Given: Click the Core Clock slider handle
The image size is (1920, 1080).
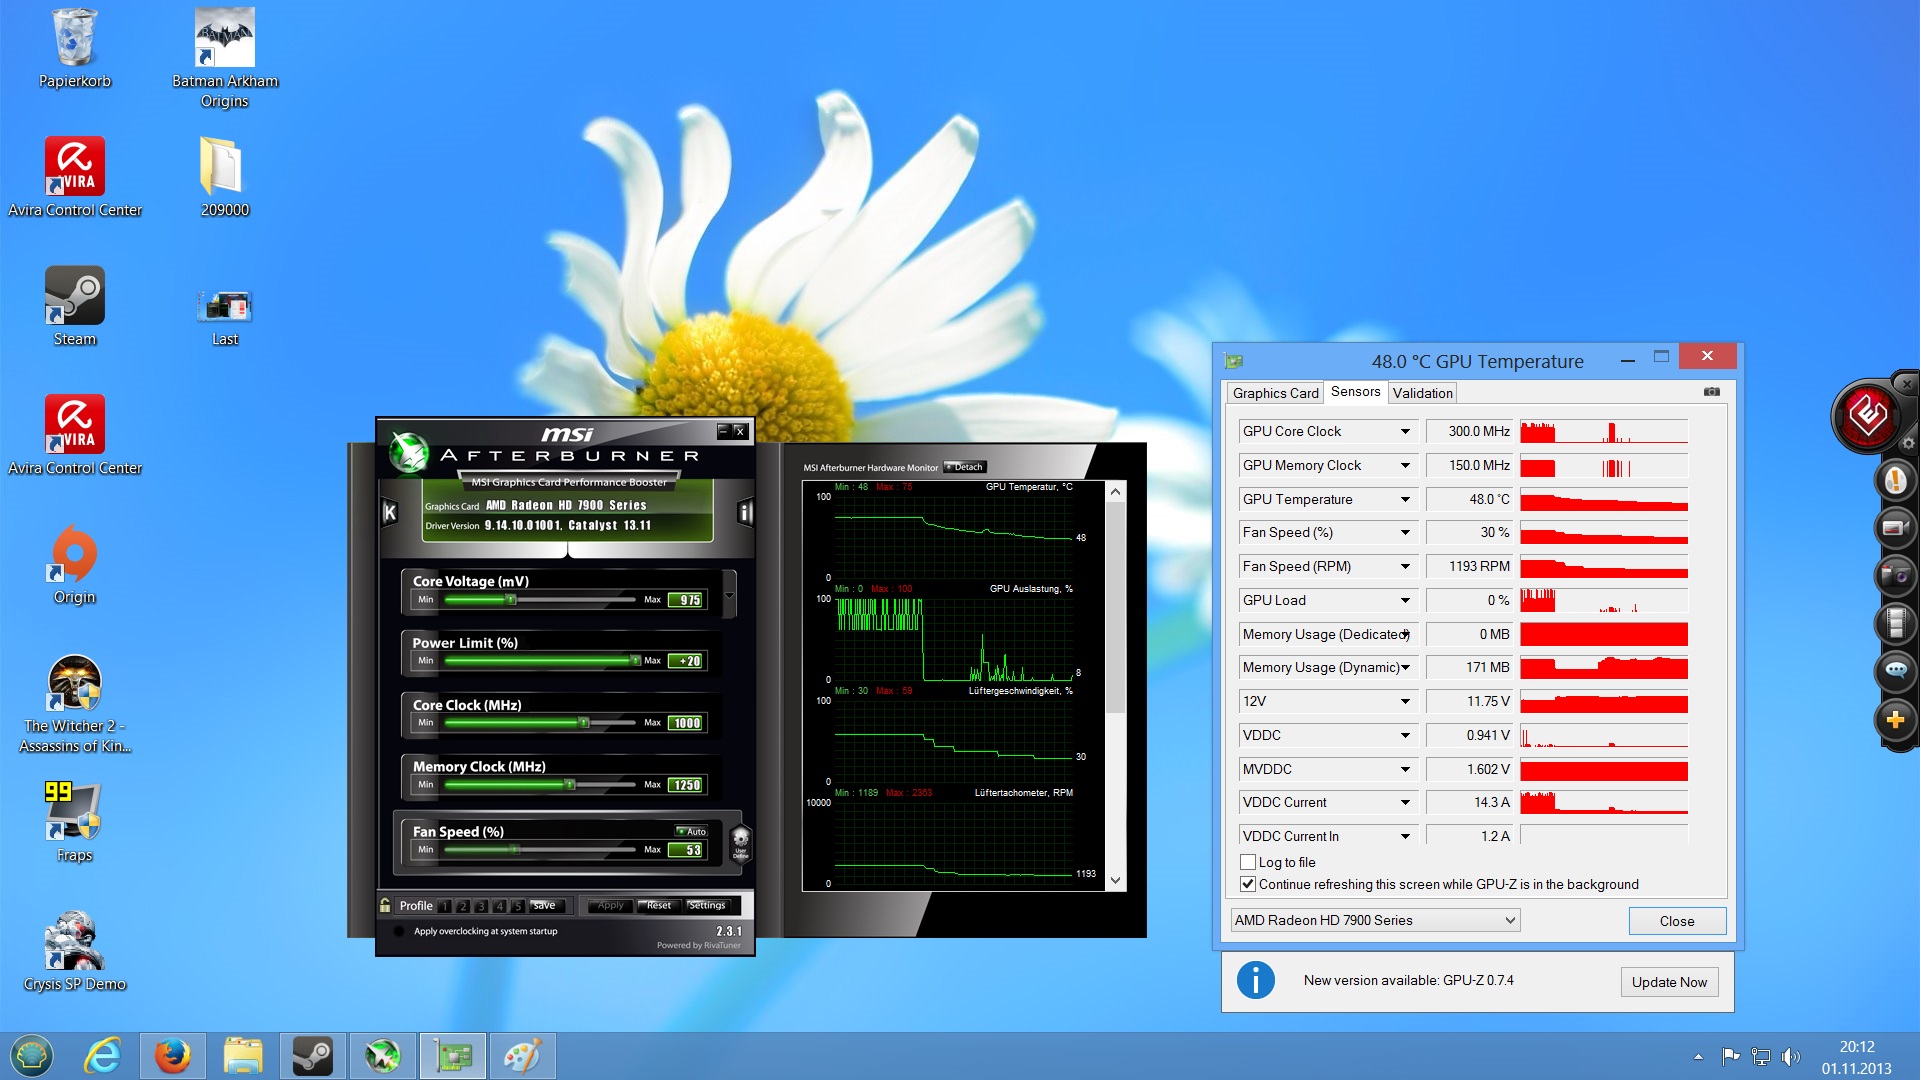Looking at the screenshot, I should [584, 722].
